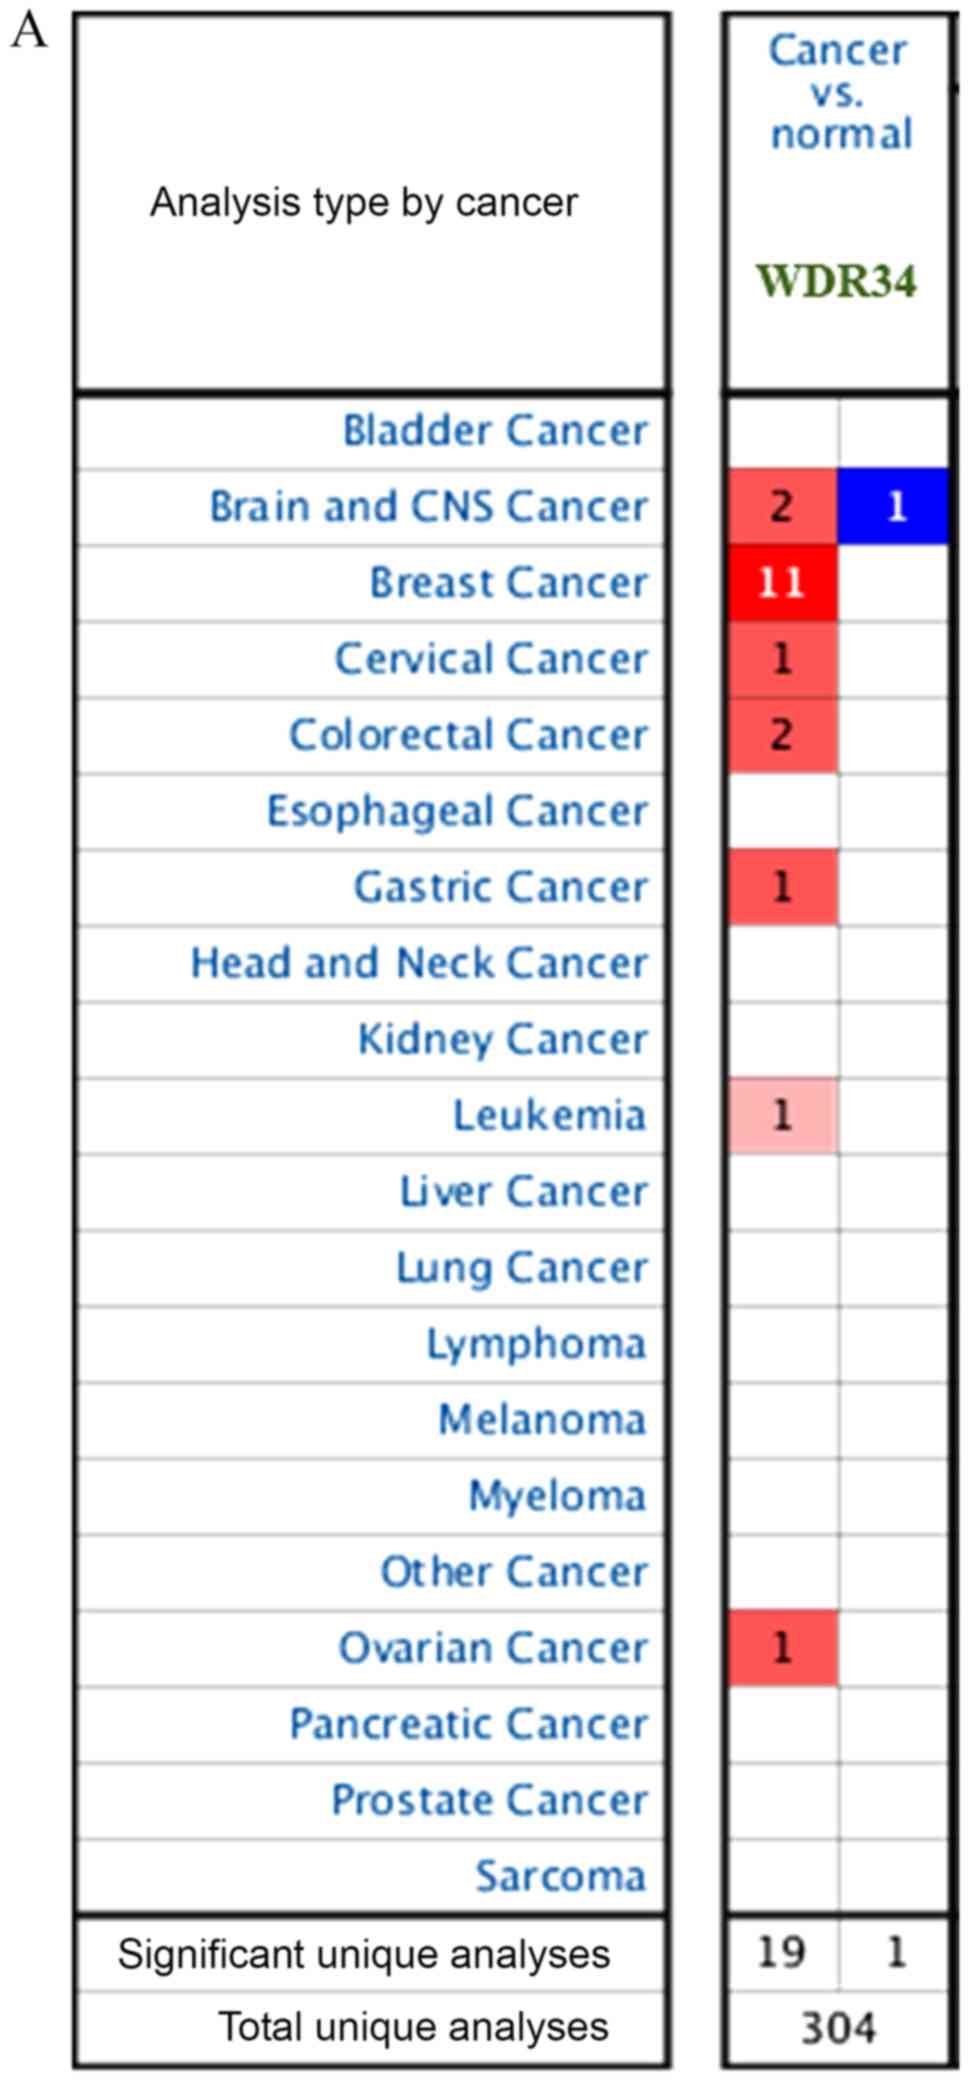
Task: Click the red Breast Cancer cell showing 11
Action: point(781,582)
